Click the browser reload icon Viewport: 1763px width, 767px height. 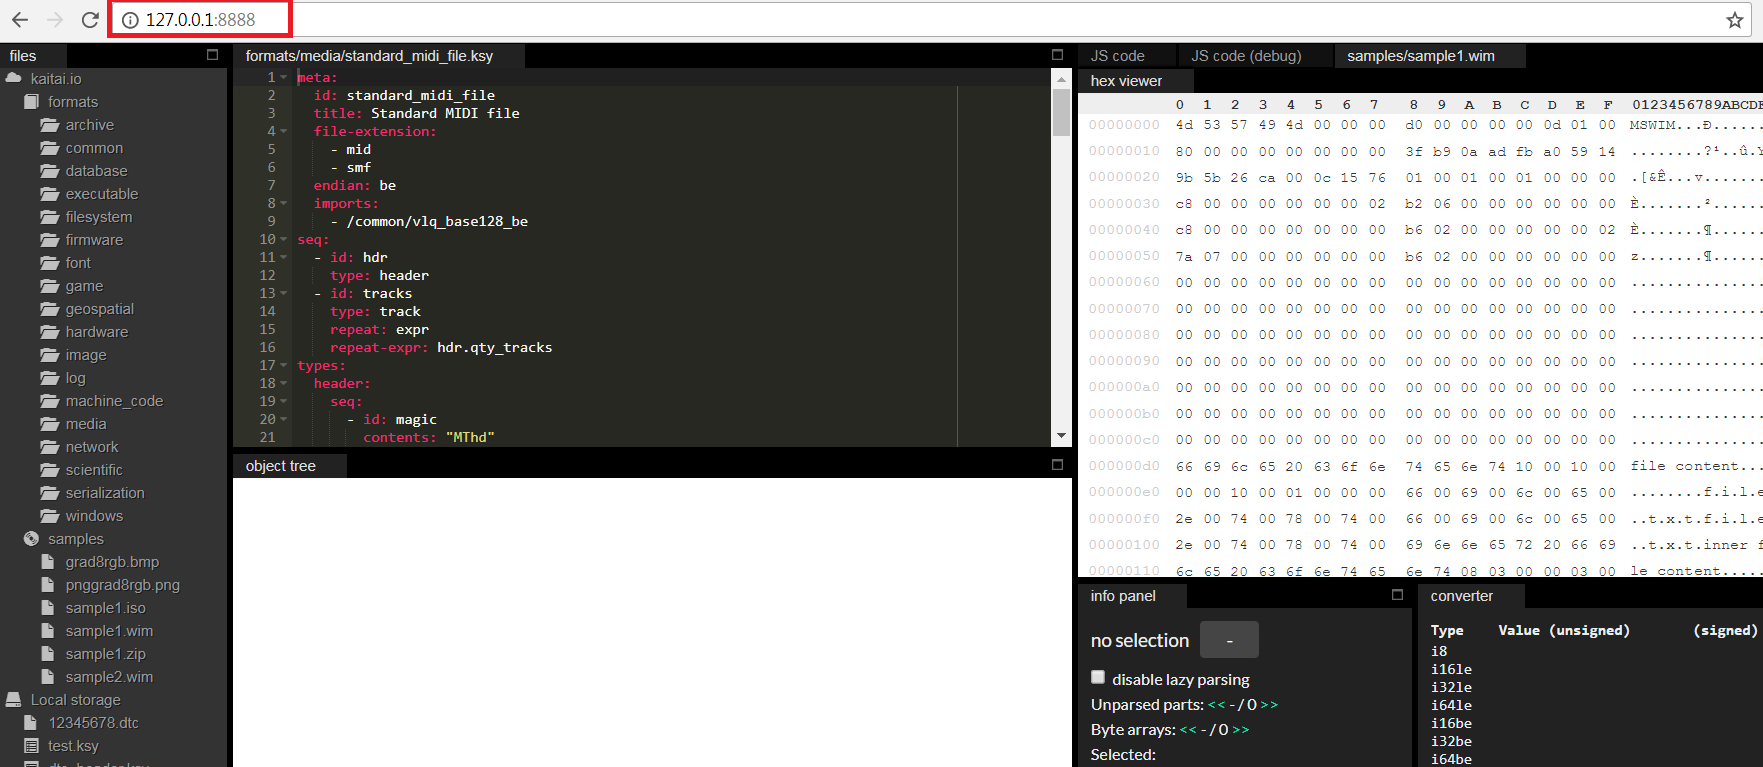coord(90,20)
